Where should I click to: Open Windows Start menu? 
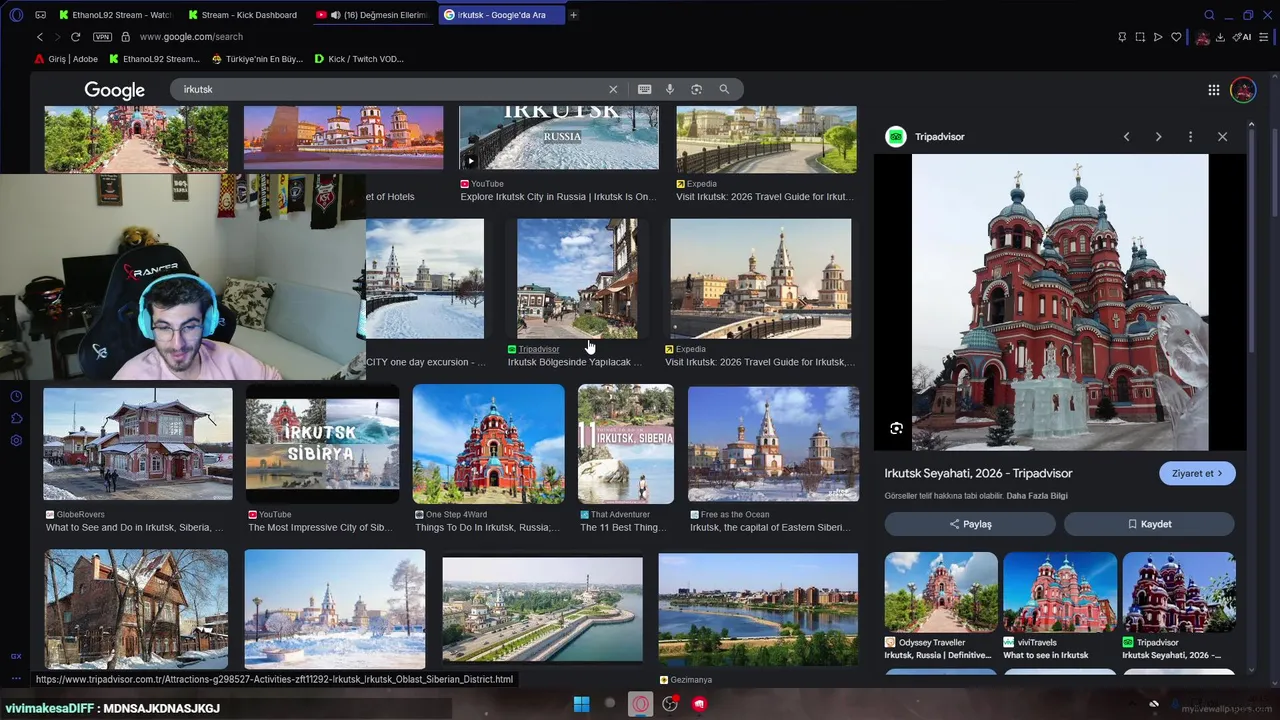point(581,704)
